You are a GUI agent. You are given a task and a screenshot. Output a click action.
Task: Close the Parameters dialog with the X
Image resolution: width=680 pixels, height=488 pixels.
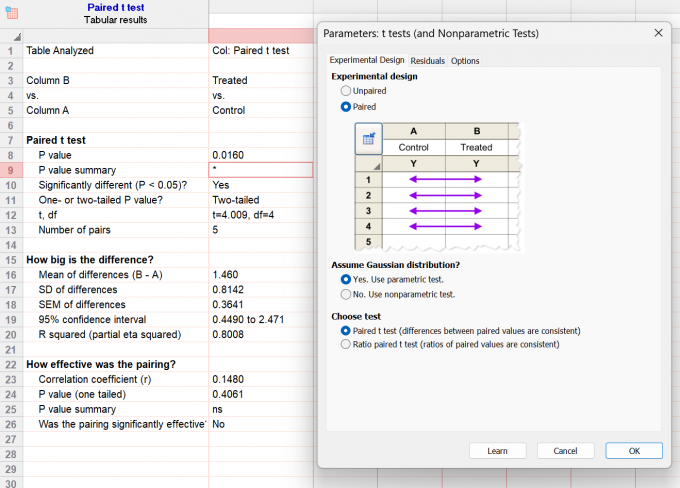pyautogui.click(x=658, y=33)
